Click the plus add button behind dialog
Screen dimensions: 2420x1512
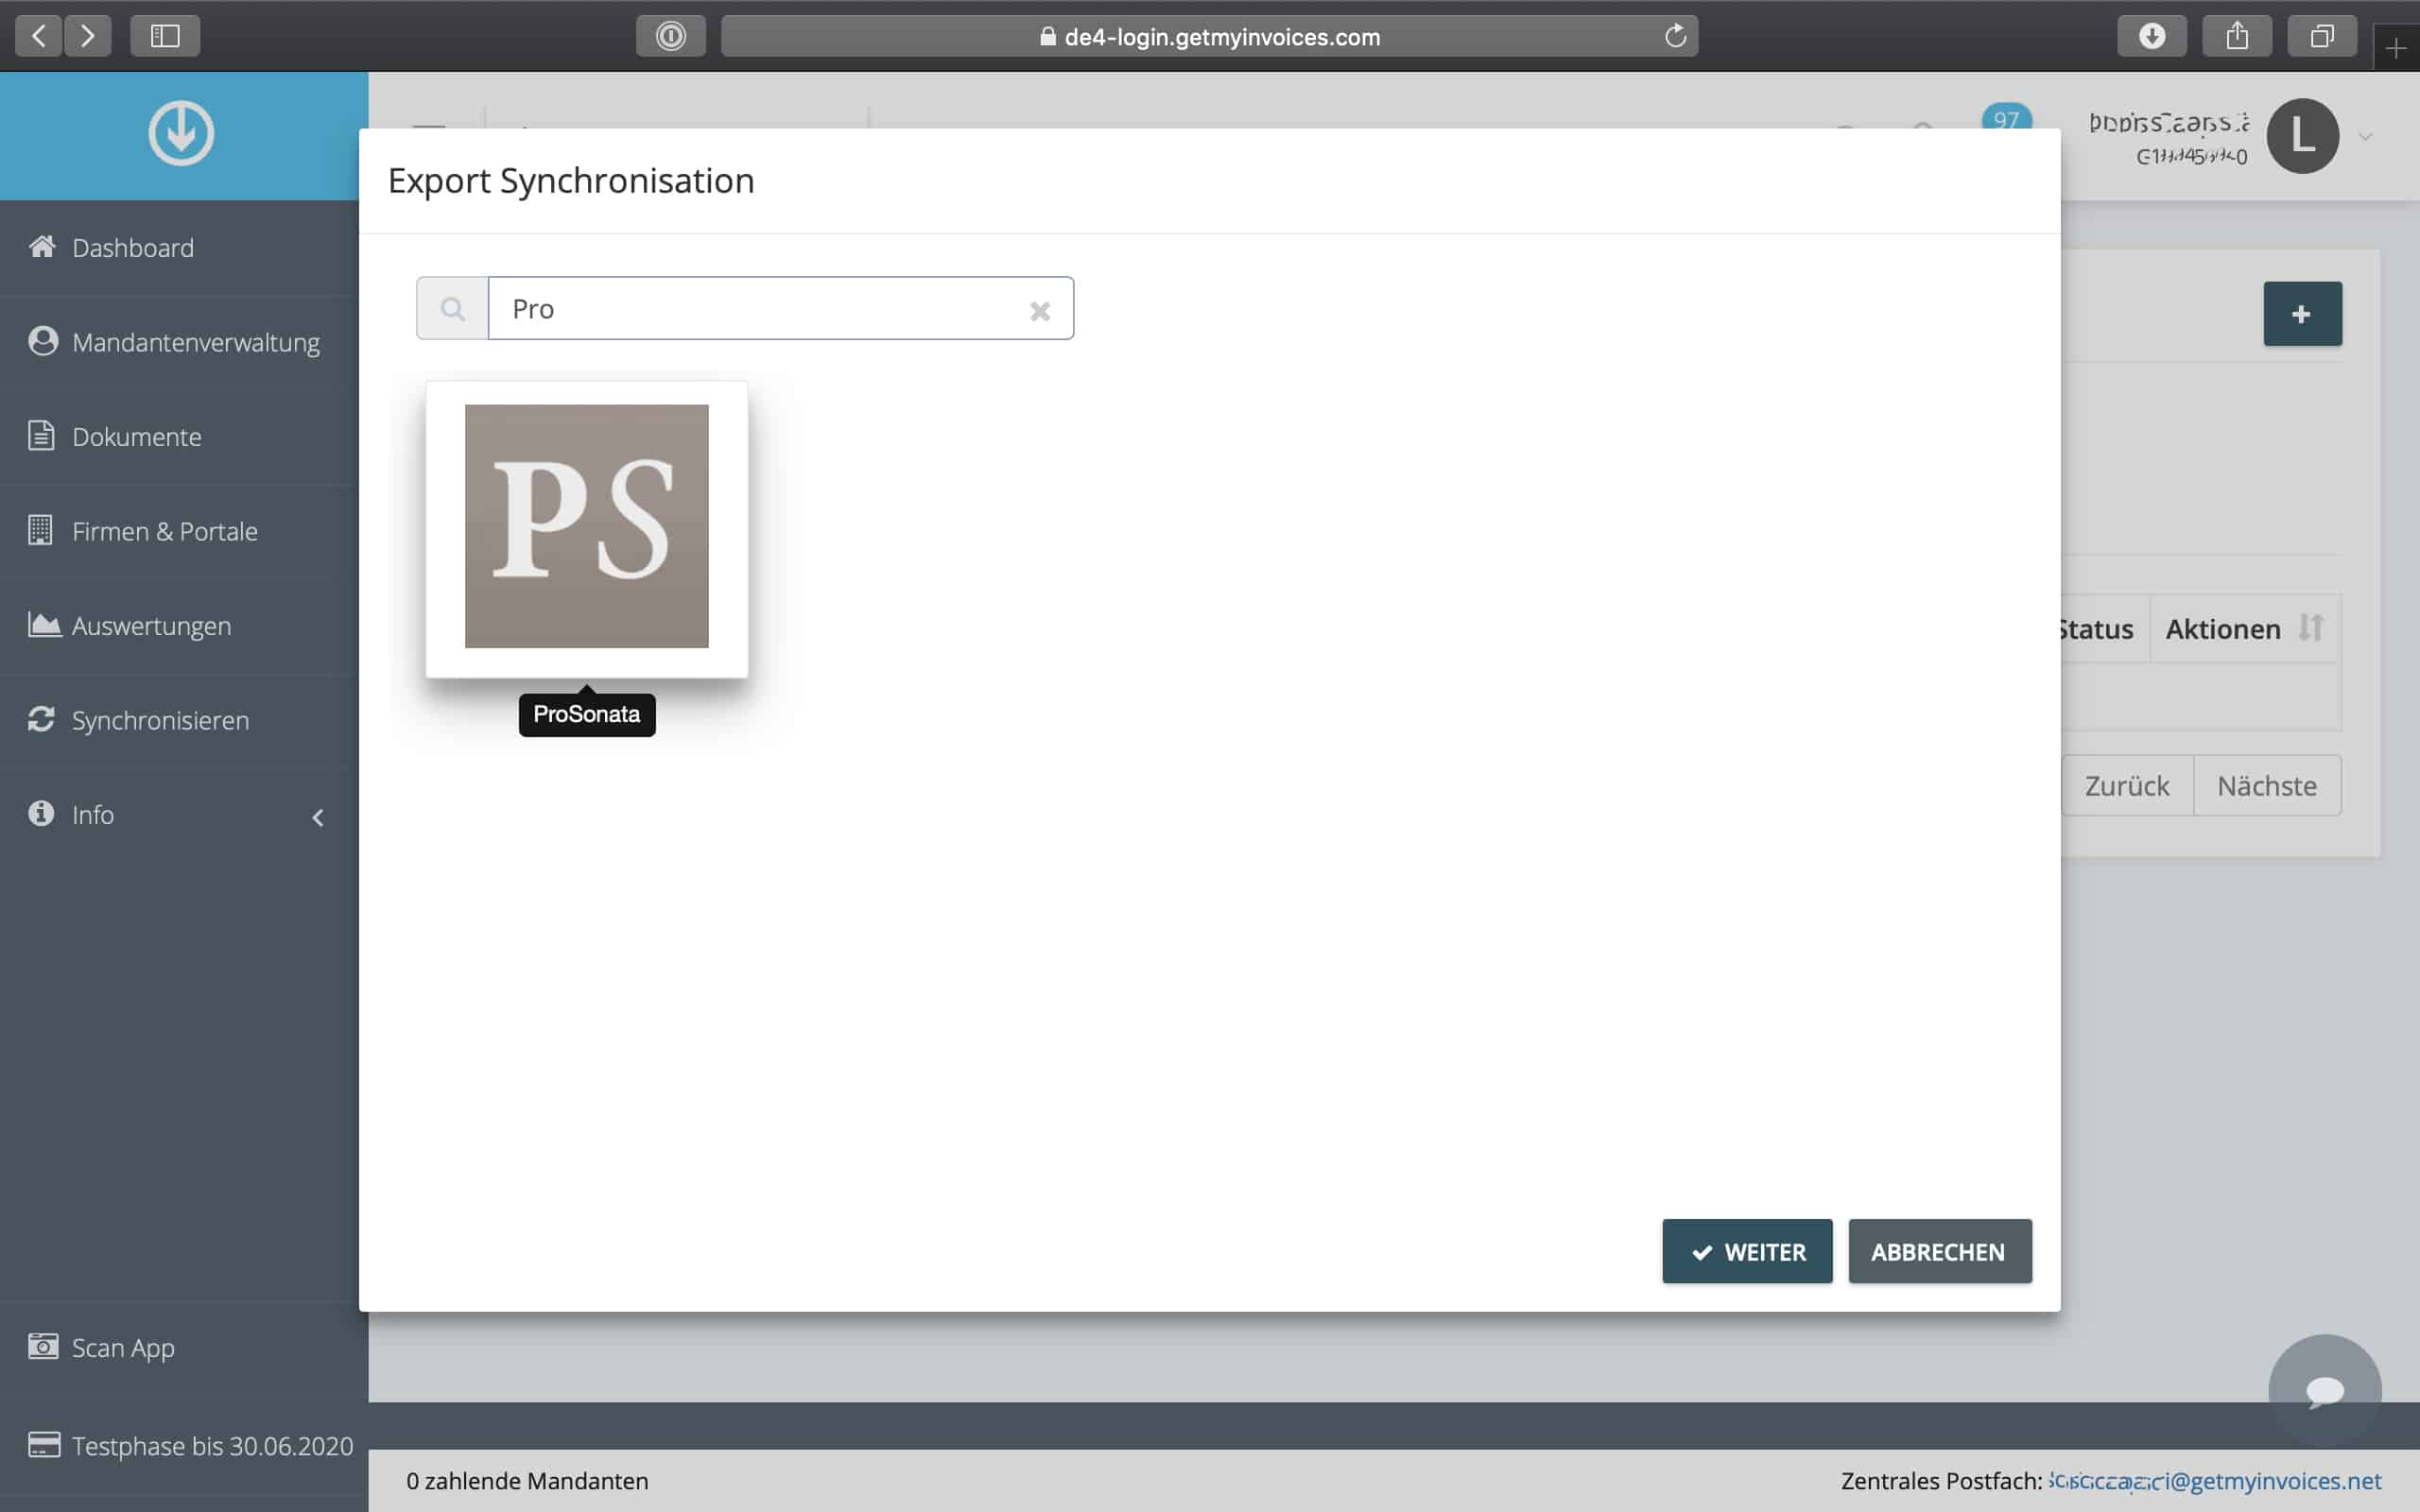tap(2302, 314)
